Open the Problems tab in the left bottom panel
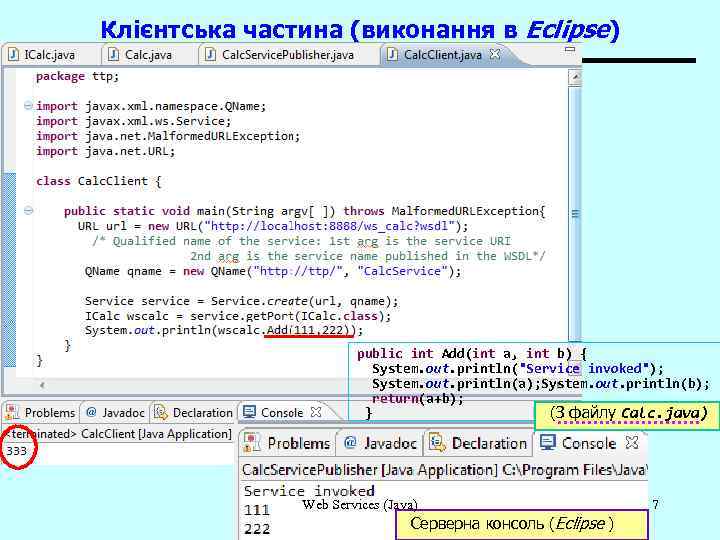Image resolution: width=720 pixels, height=540 pixels. (40, 412)
